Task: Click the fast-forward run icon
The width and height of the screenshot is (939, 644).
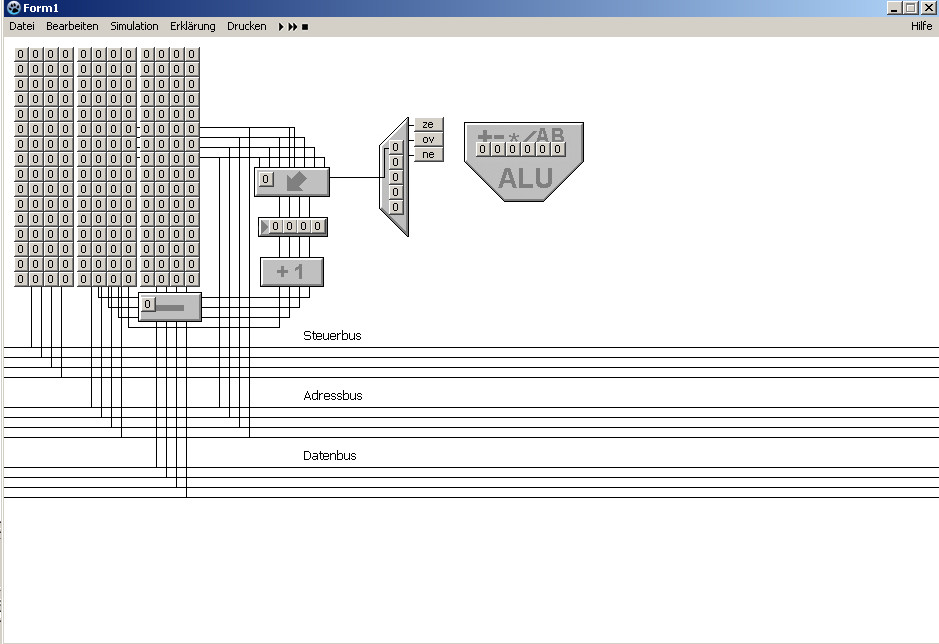Action: point(292,27)
